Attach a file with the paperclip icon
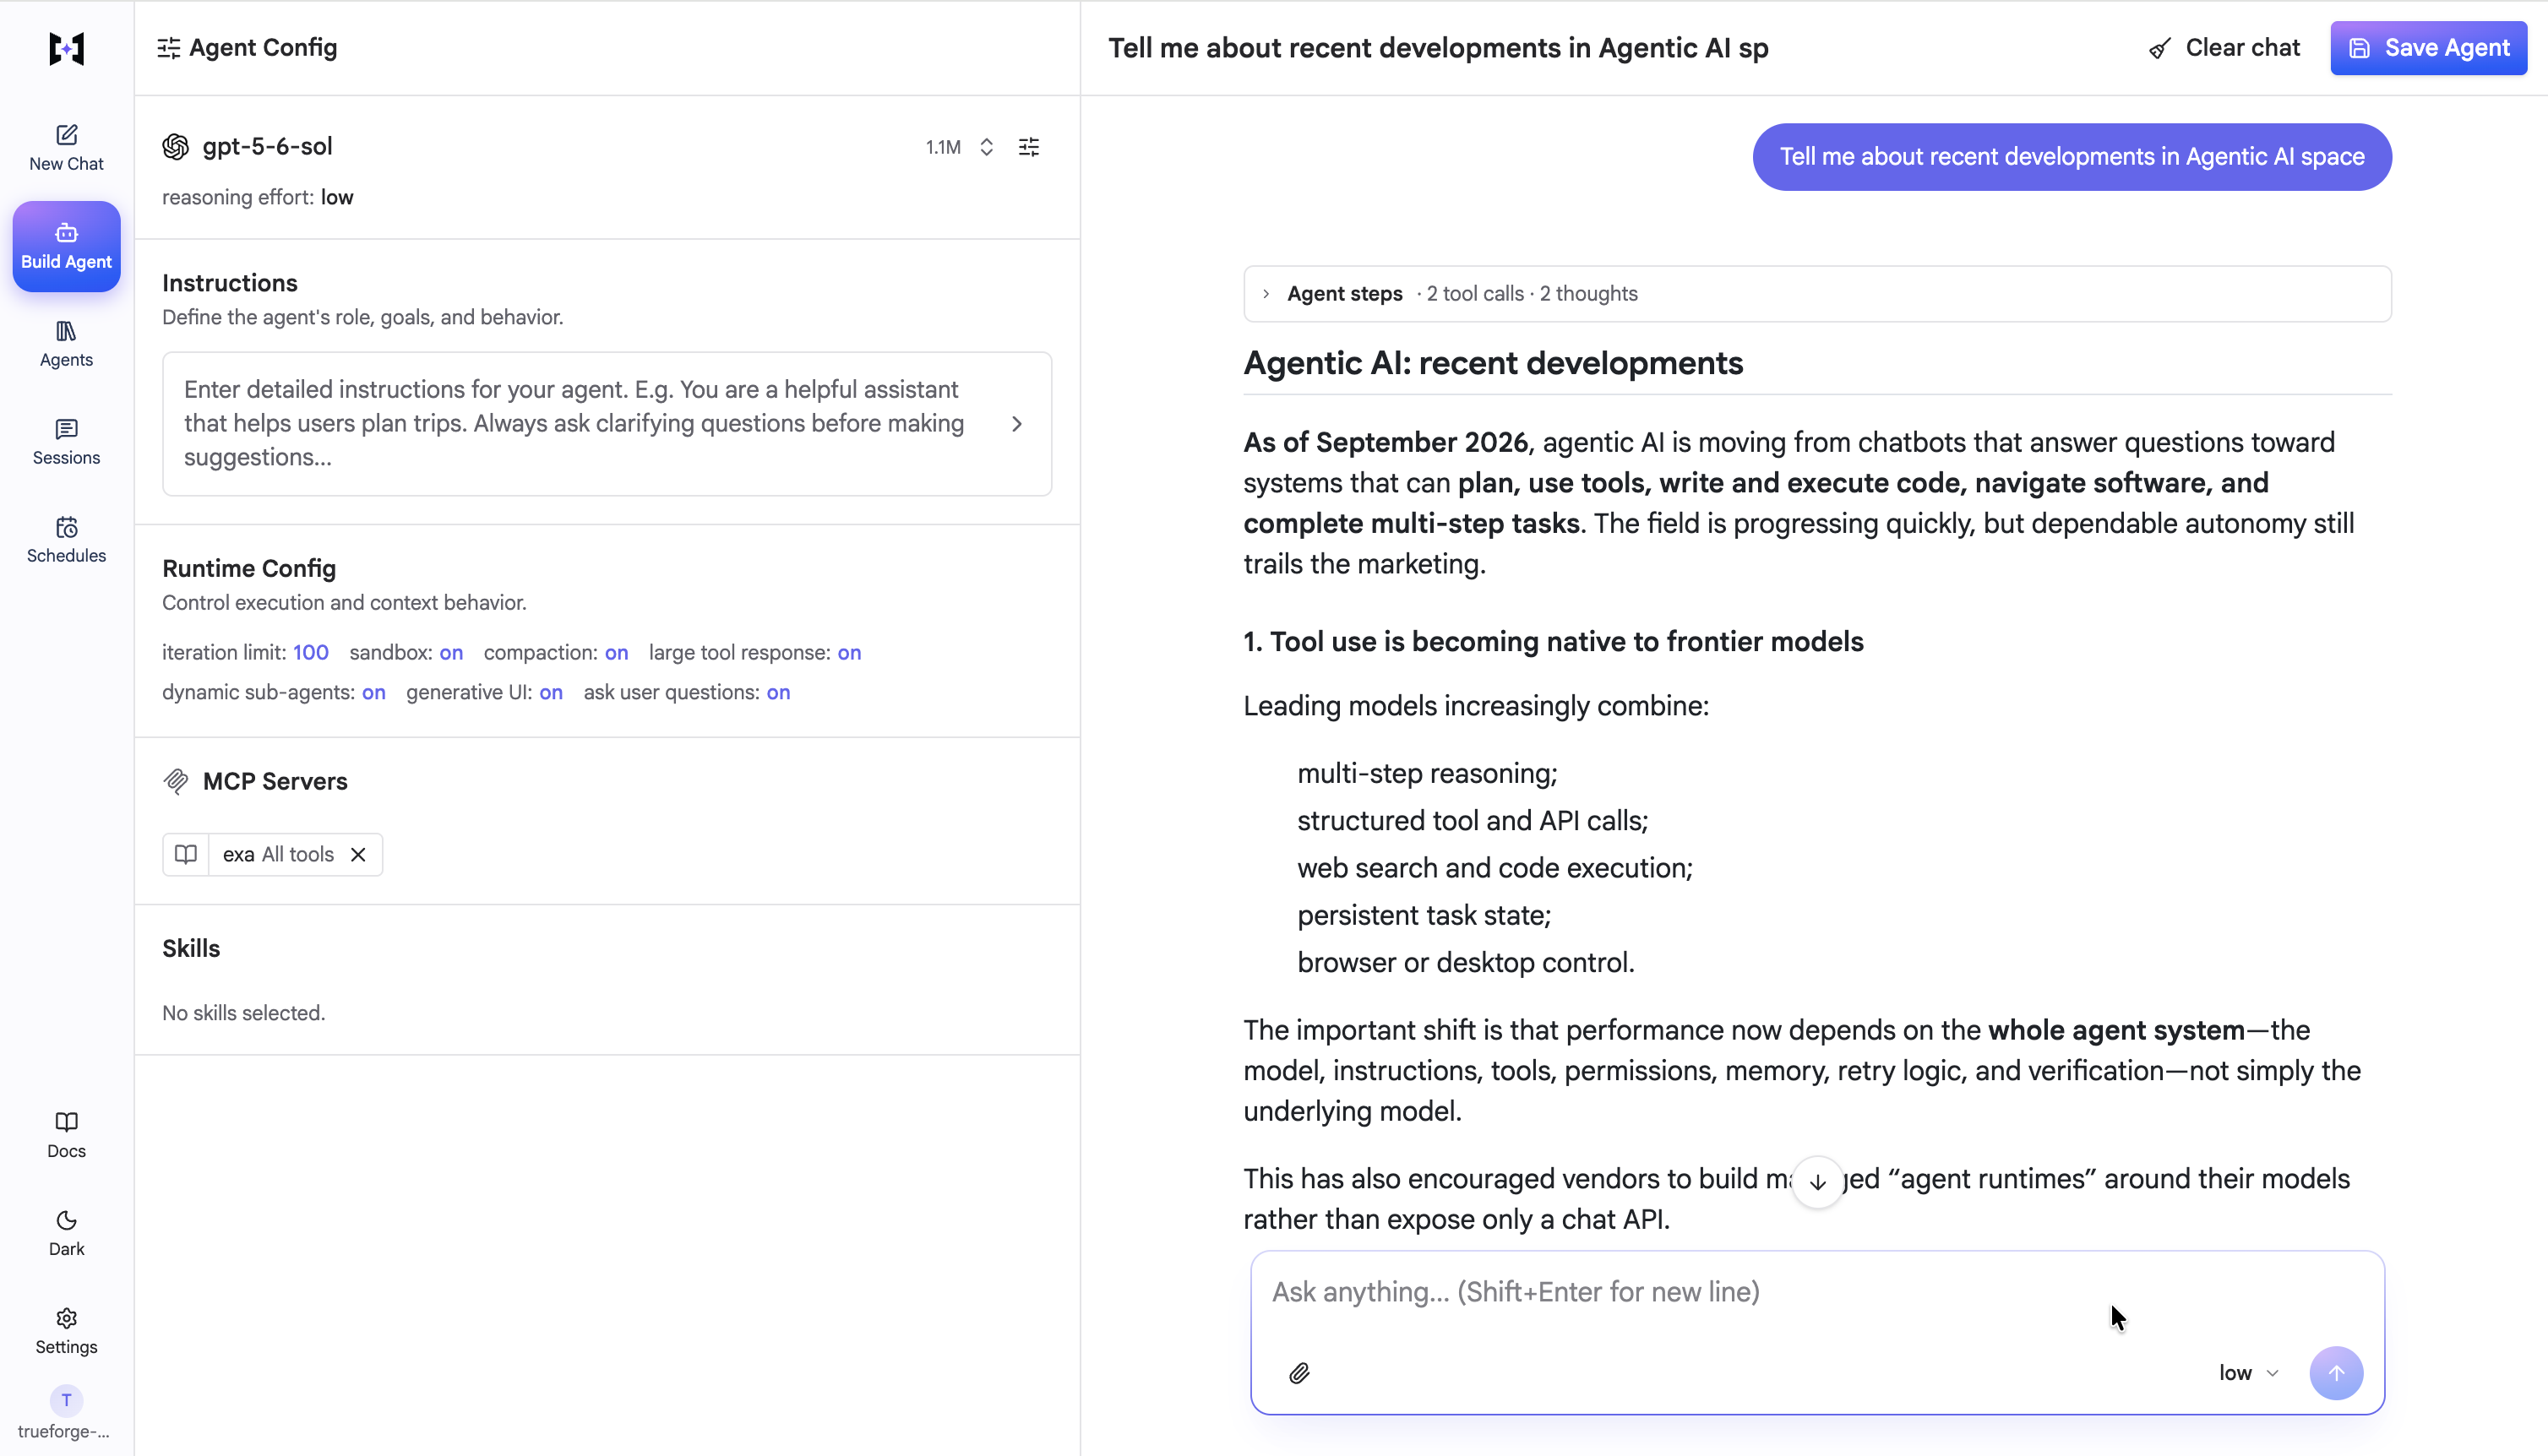This screenshot has height=1456, width=2548. point(1299,1373)
